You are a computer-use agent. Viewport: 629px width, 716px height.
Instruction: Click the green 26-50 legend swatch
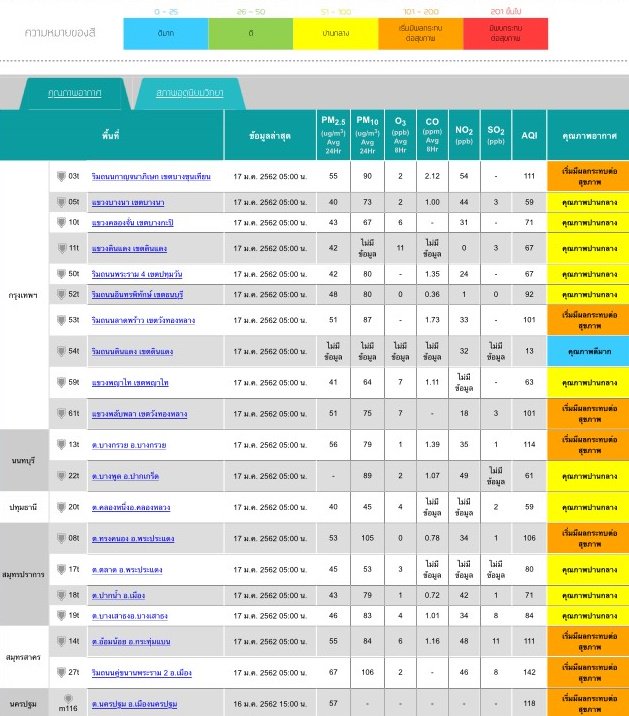[251, 33]
